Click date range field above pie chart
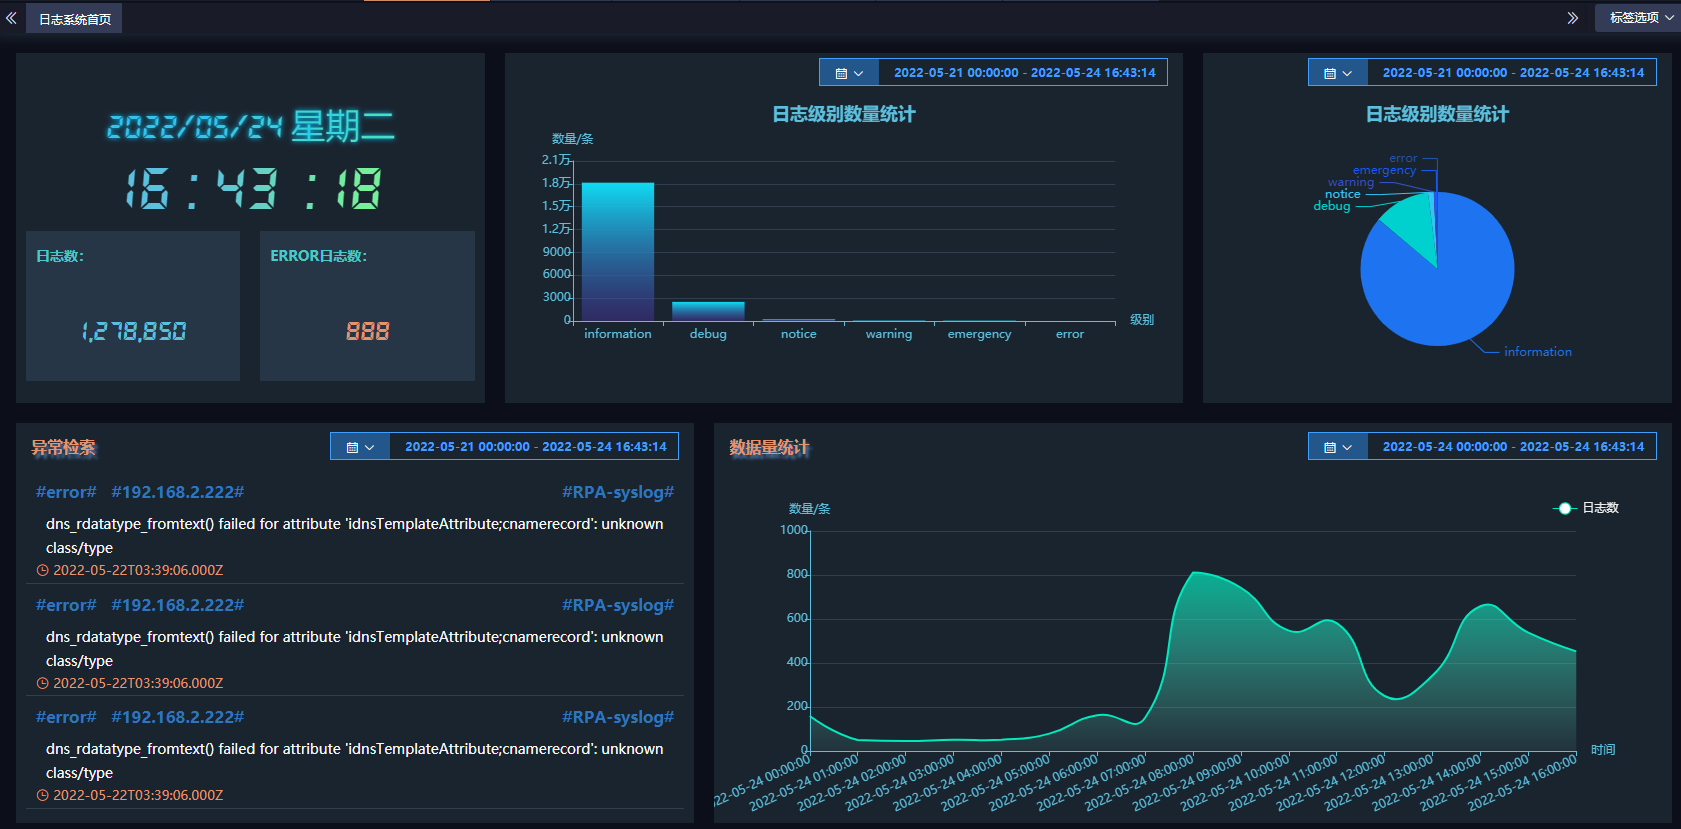The height and width of the screenshot is (829, 1681). 1512,73
